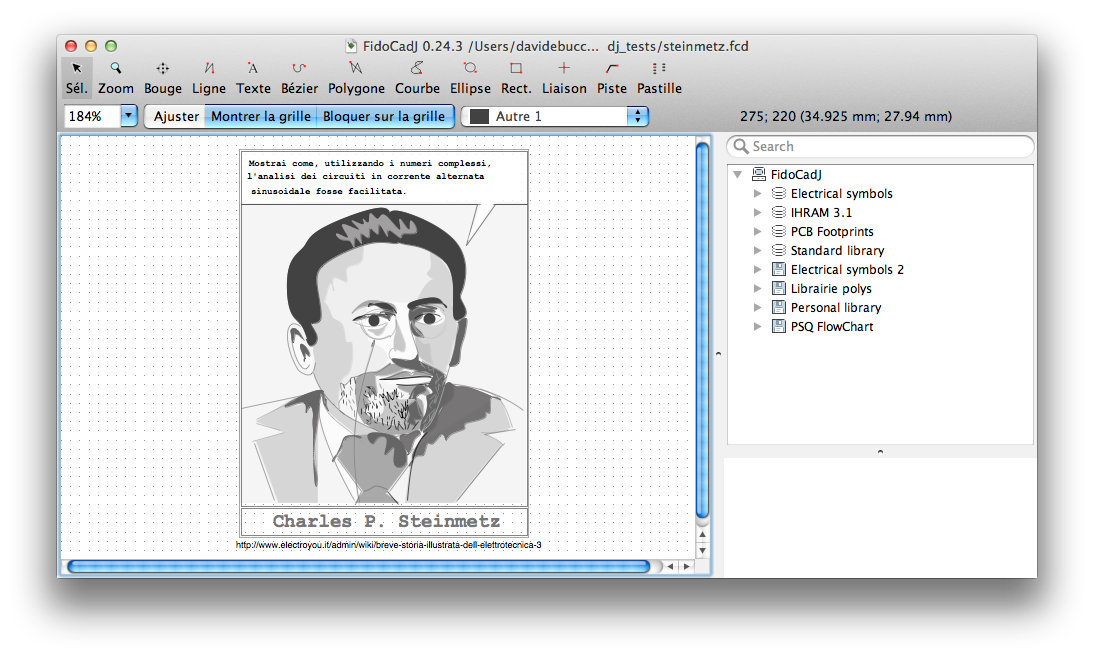This screenshot has width=1094, height=657.
Task: Choose the Texte text tool
Action: tap(253, 77)
